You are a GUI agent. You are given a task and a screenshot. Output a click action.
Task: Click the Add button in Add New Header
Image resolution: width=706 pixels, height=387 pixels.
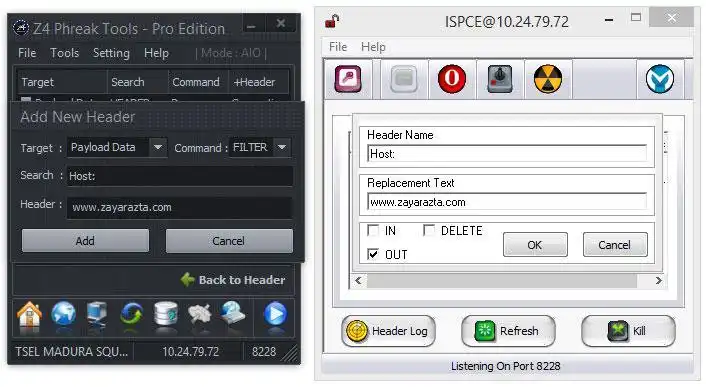coord(86,241)
